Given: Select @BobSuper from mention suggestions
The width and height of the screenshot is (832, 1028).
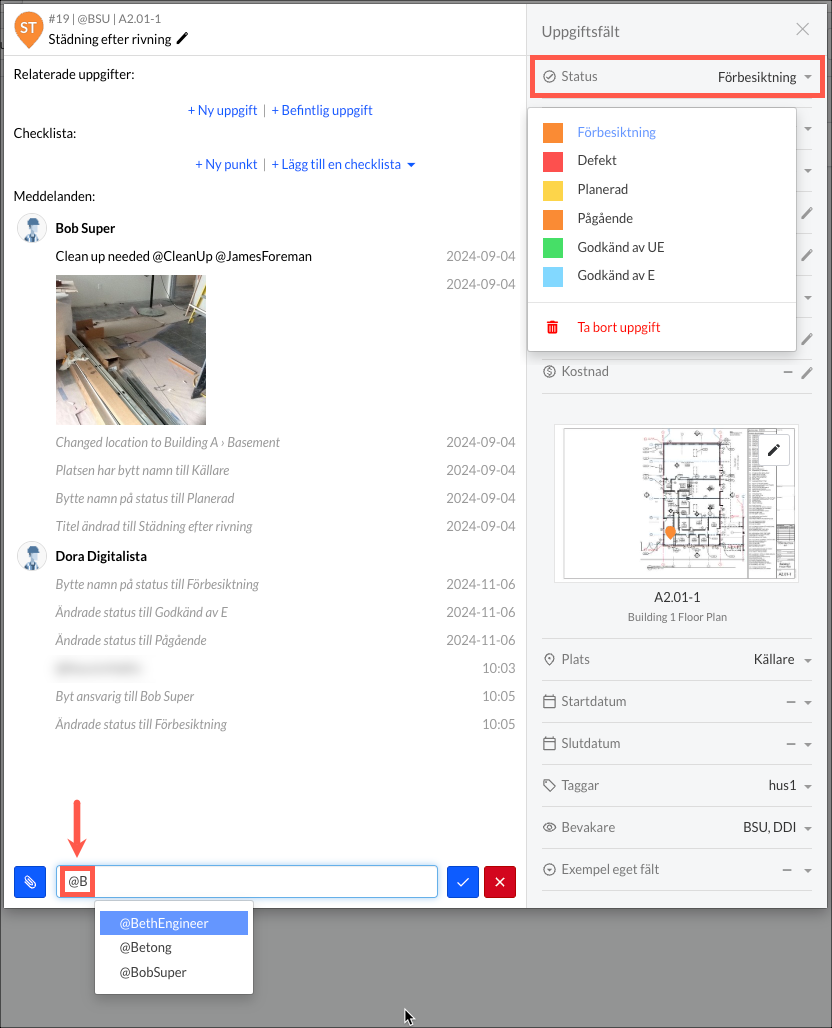Looking at the screenshot, I should [153, 972].
